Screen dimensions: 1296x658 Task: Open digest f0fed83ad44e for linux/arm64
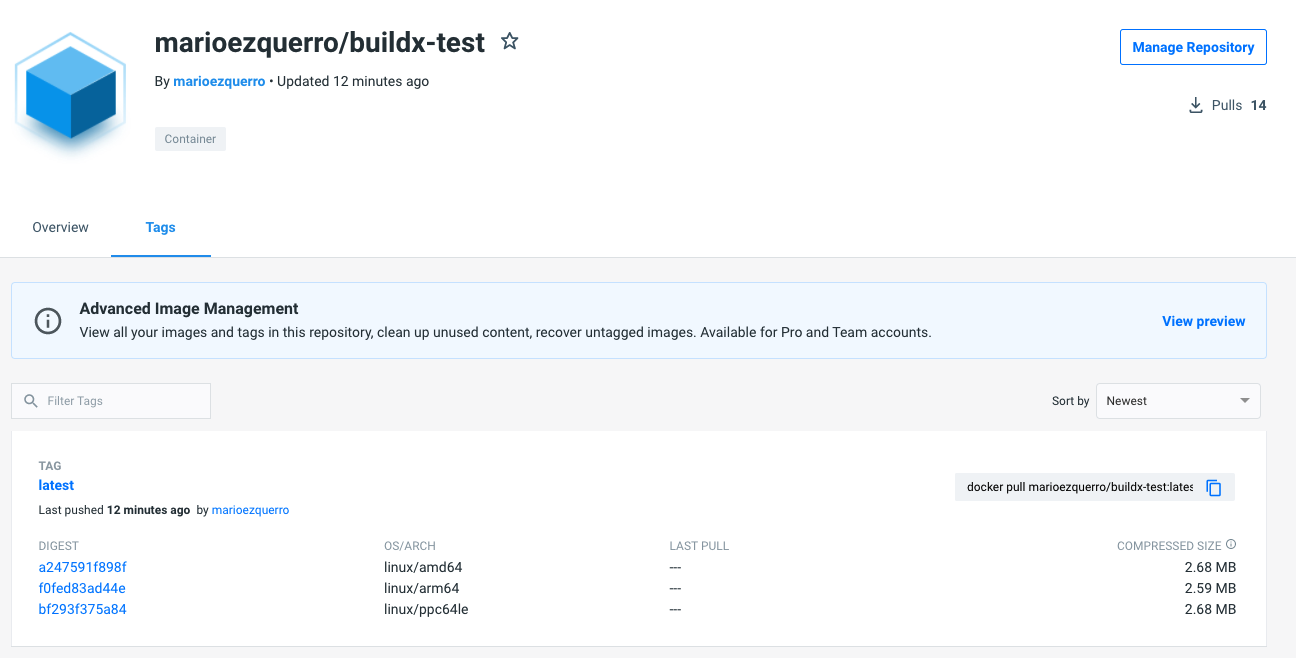(x=82, y=588)
